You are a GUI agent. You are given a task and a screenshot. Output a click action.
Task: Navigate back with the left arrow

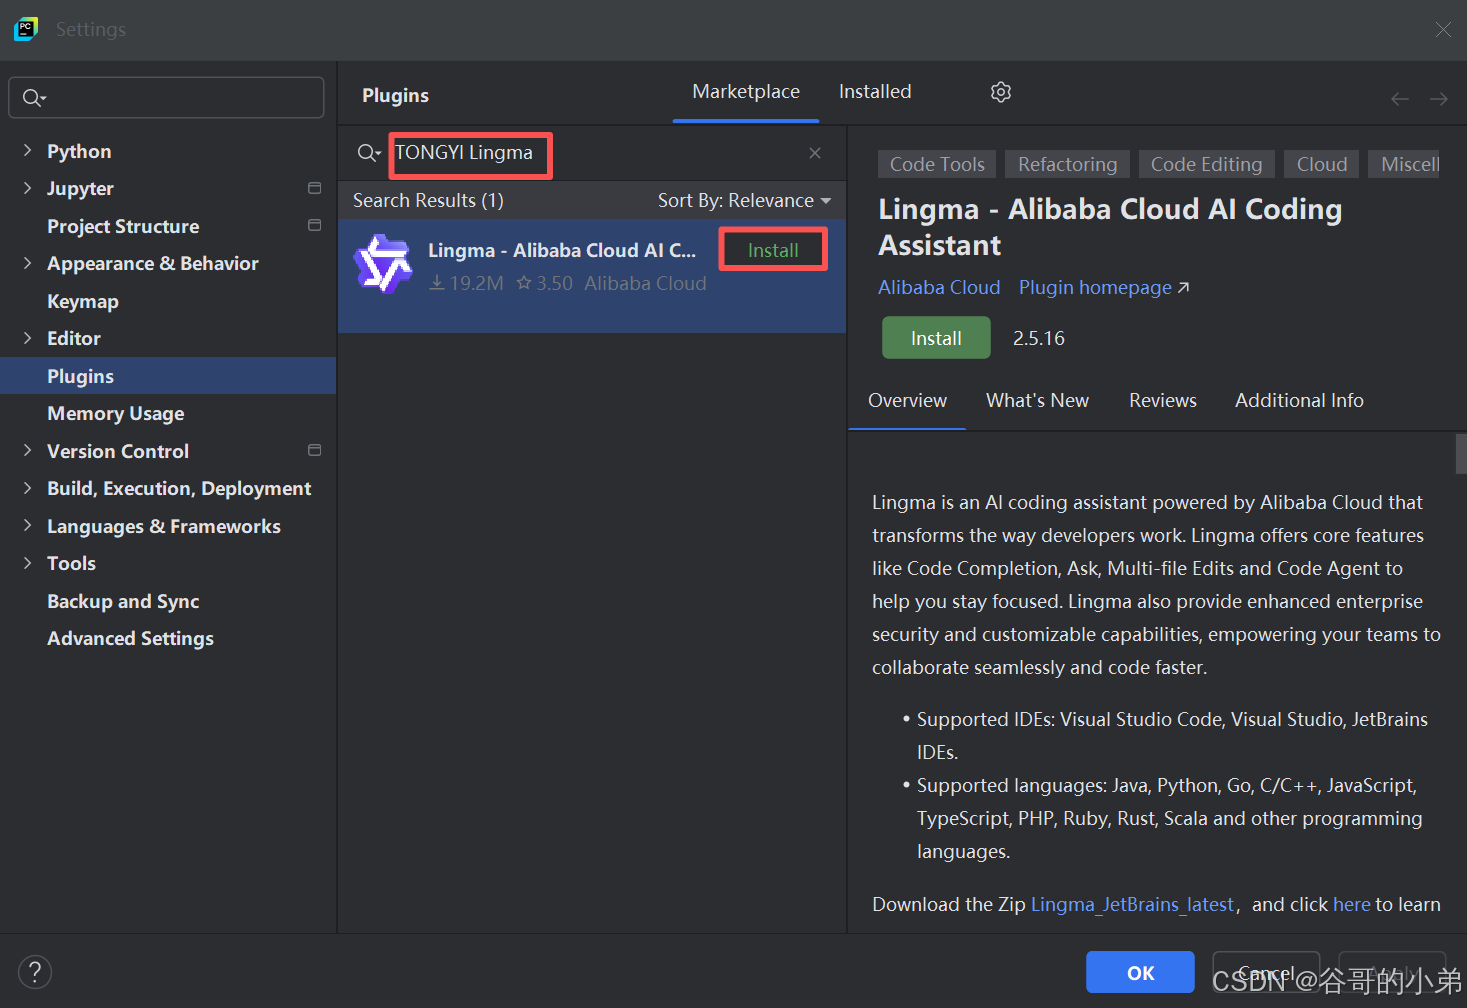[1400, 98]
